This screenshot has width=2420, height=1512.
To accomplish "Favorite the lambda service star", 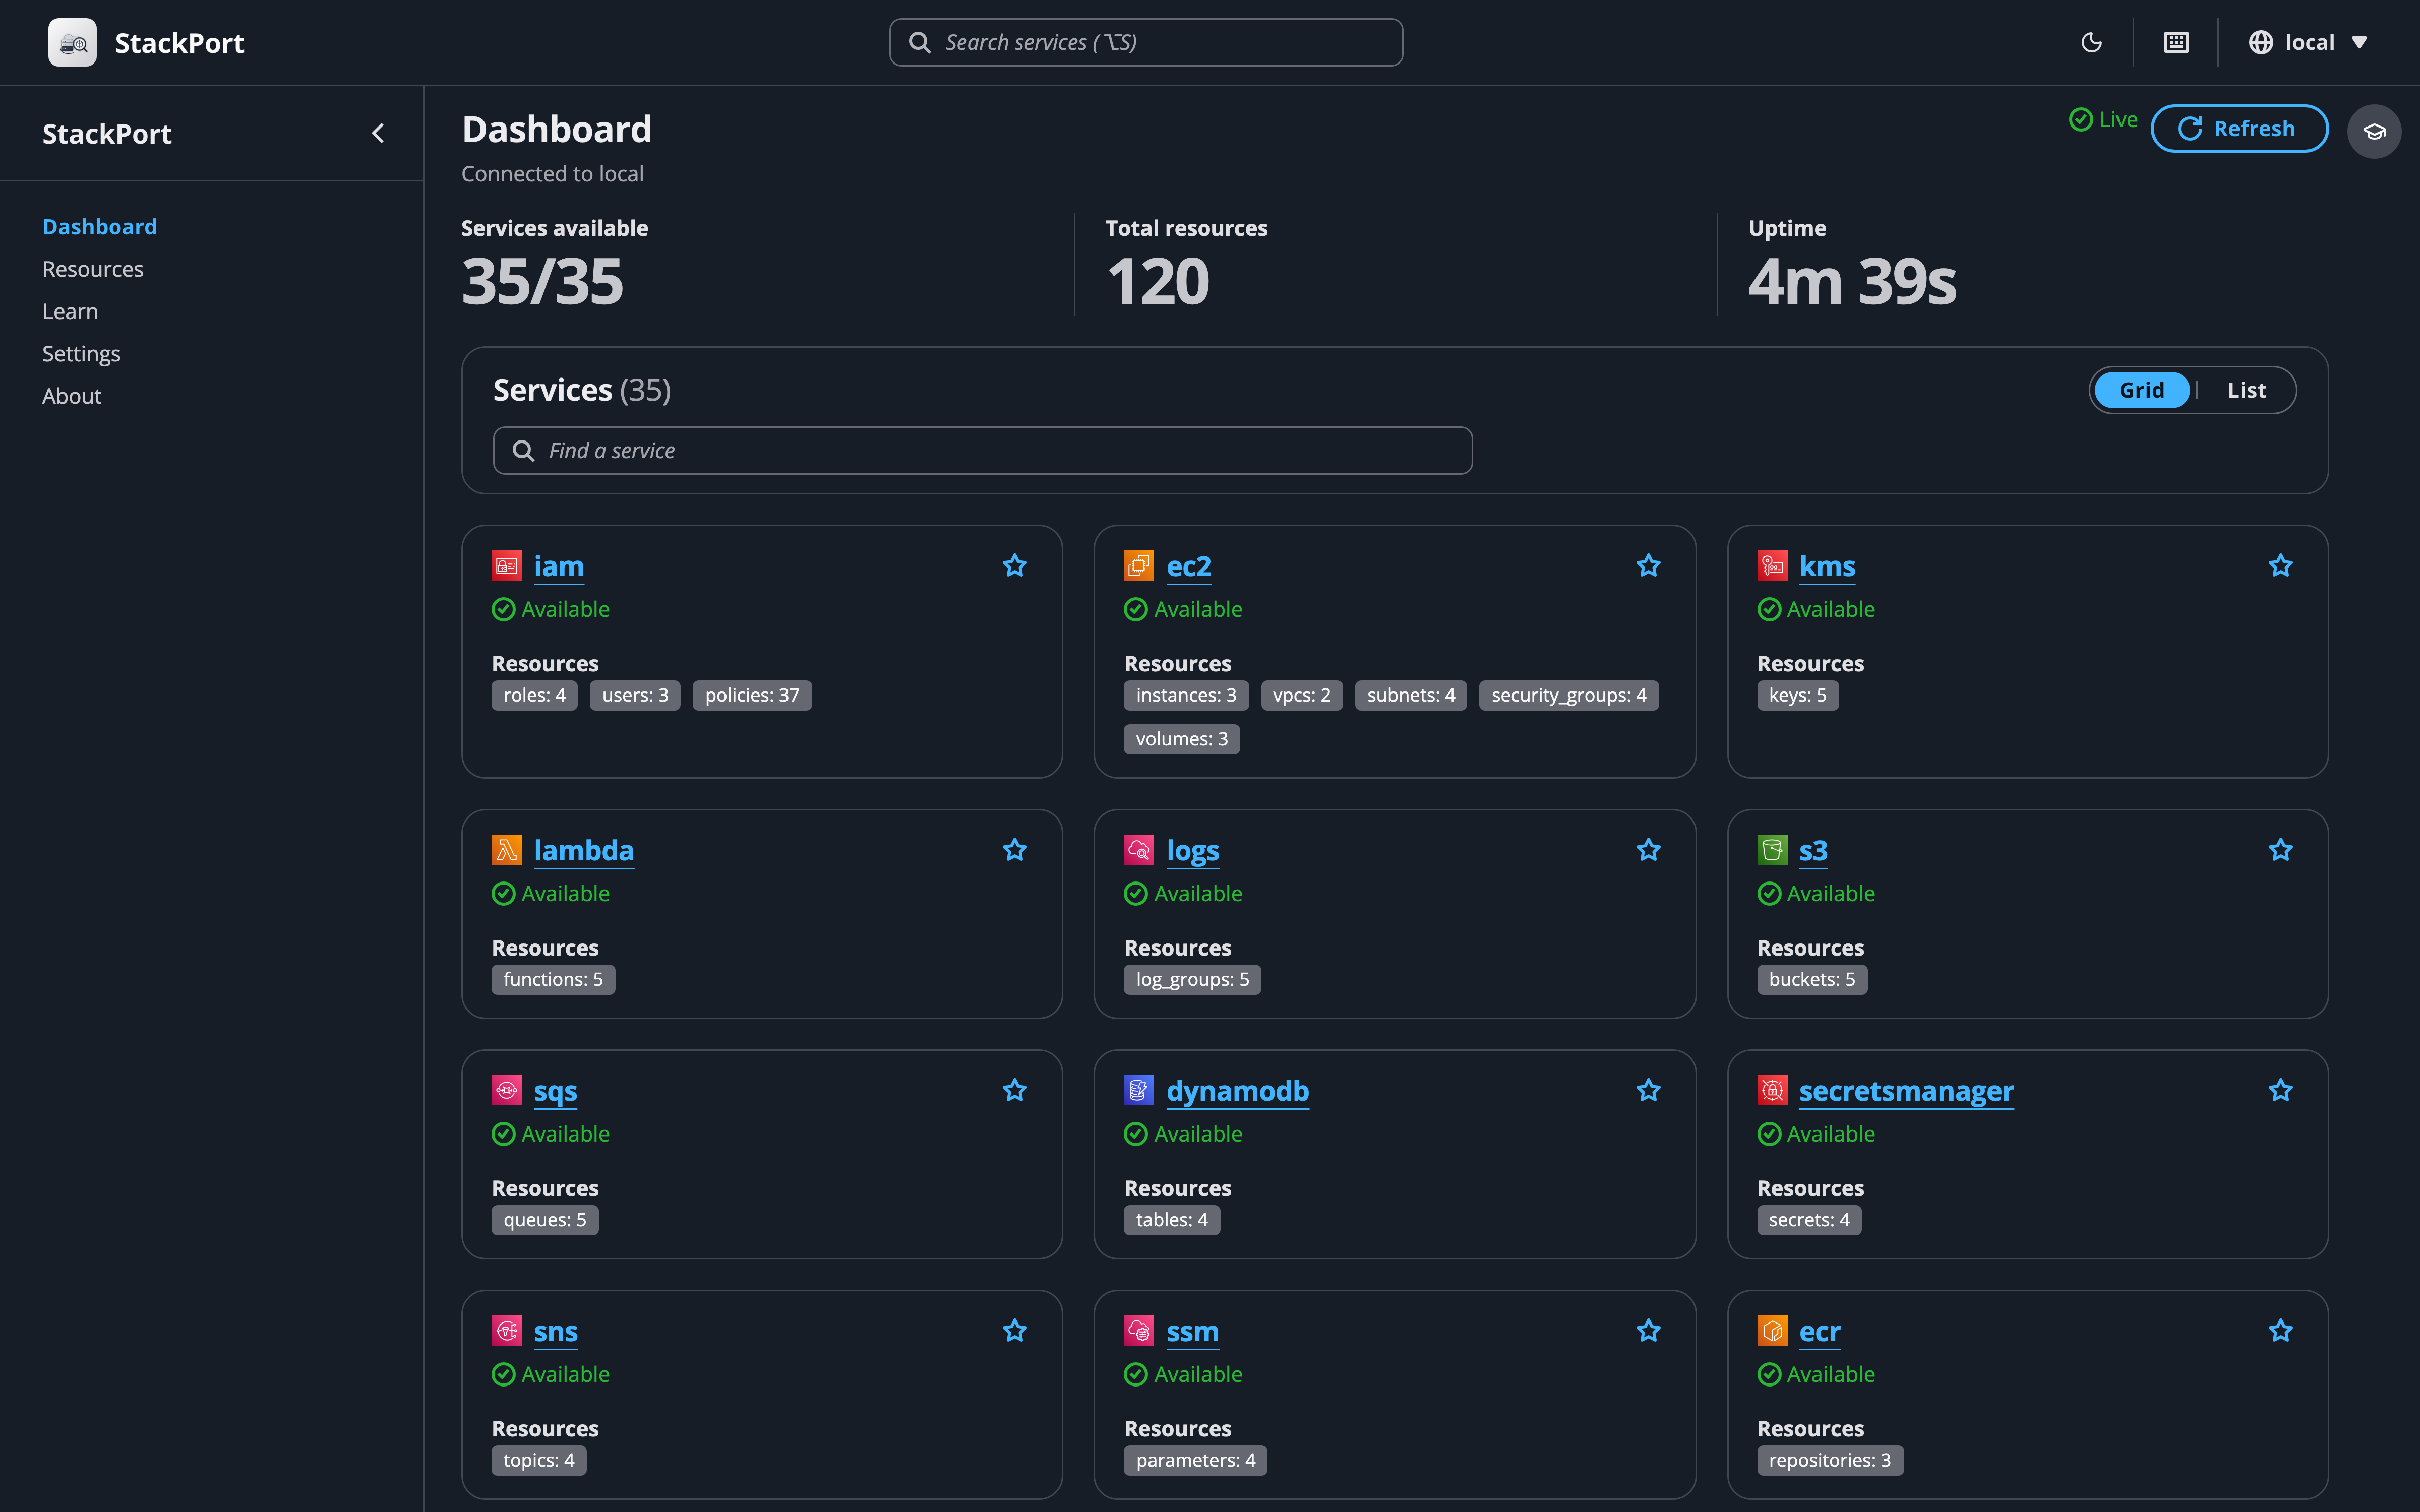I will pos(1015,850).
